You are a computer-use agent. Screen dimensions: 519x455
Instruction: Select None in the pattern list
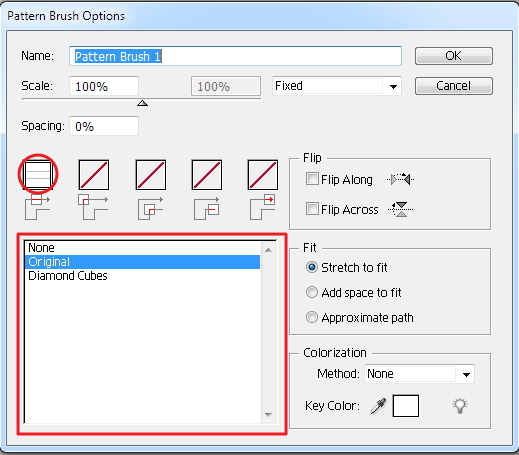click(x=142, y=248)
